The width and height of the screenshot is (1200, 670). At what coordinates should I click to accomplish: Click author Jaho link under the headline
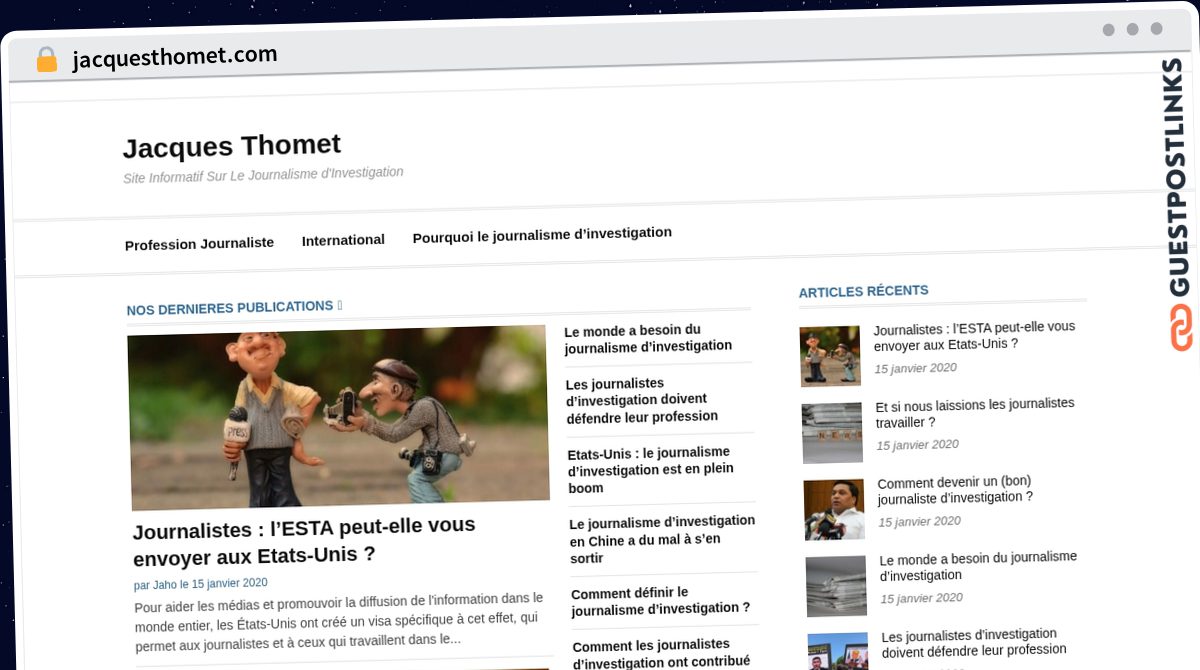163,584
